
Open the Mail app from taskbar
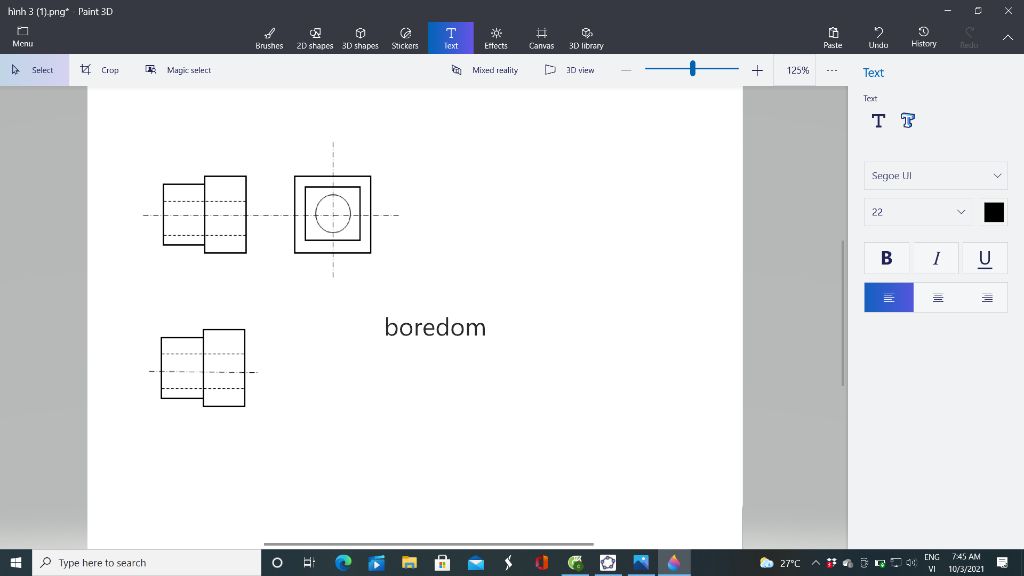coord(476,562)
